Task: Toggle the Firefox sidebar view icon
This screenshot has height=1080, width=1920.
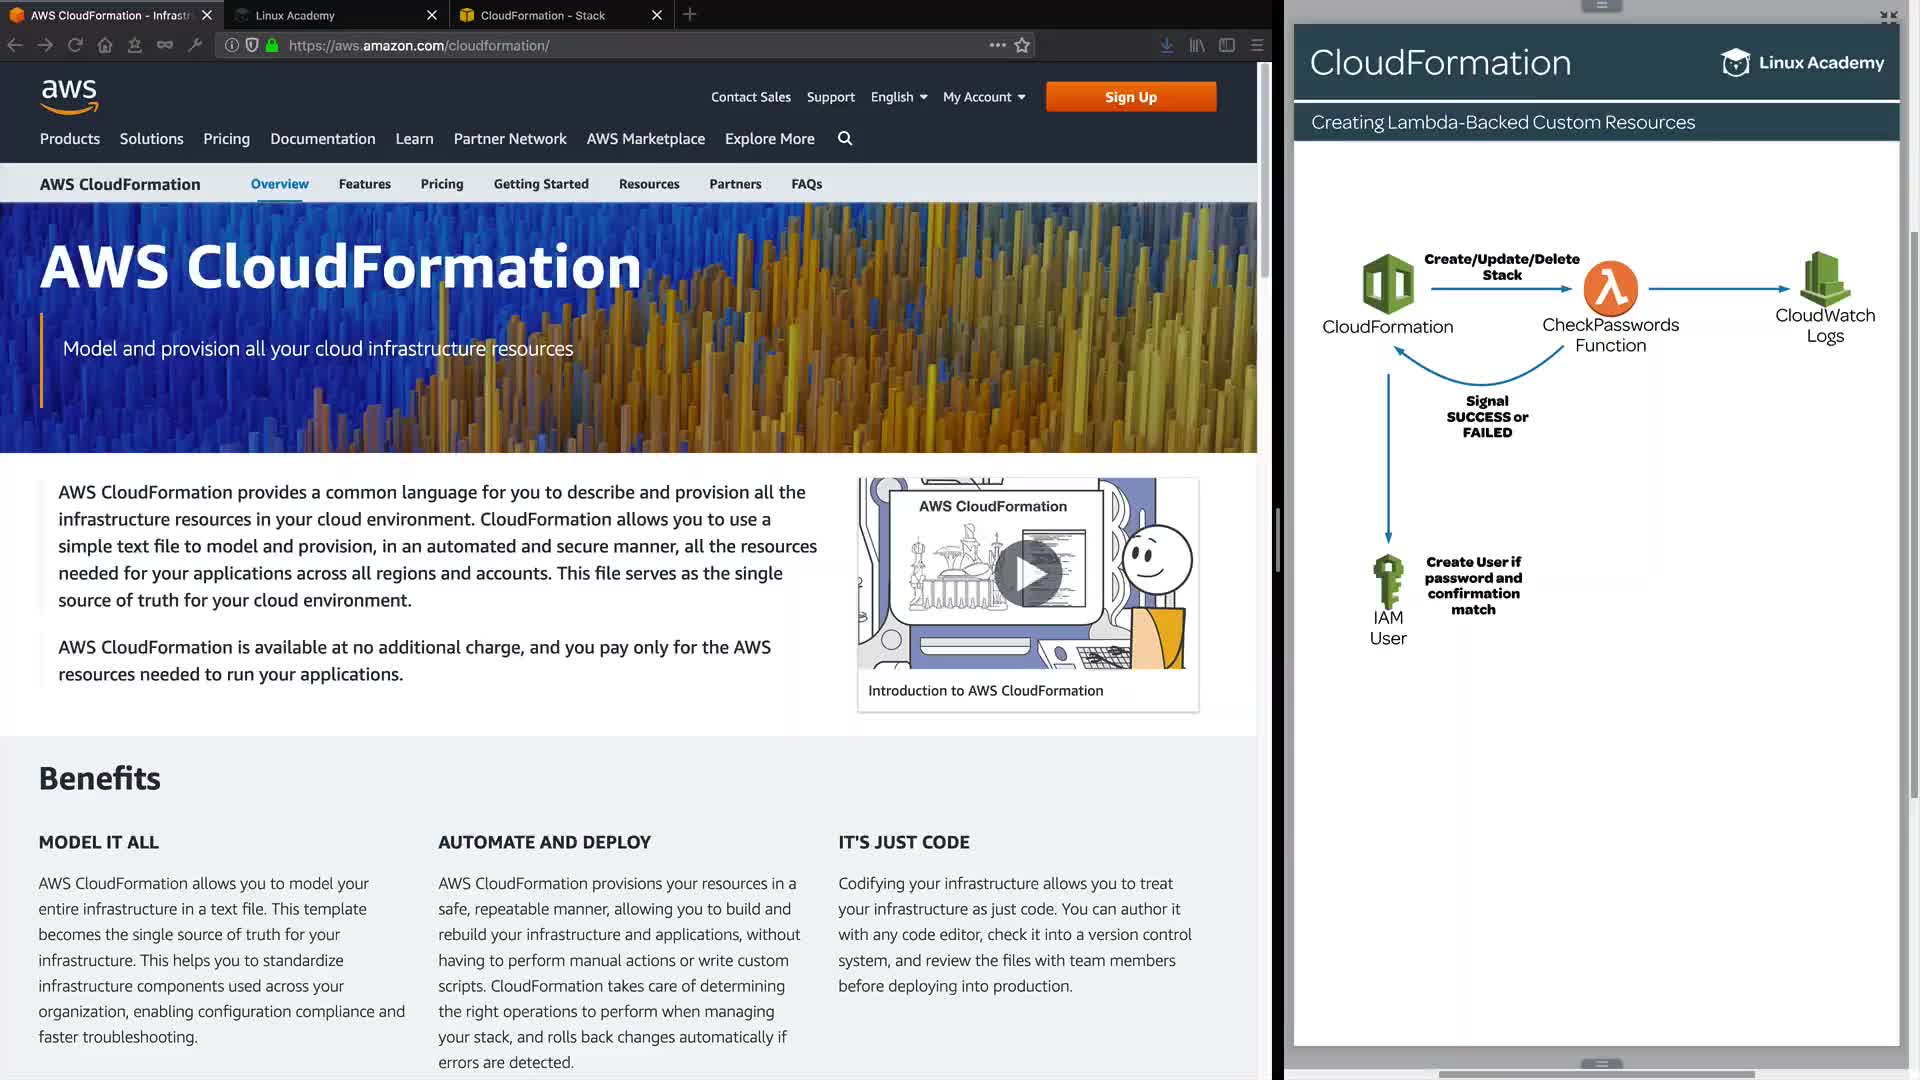Action: click(x=1227, y=45)
